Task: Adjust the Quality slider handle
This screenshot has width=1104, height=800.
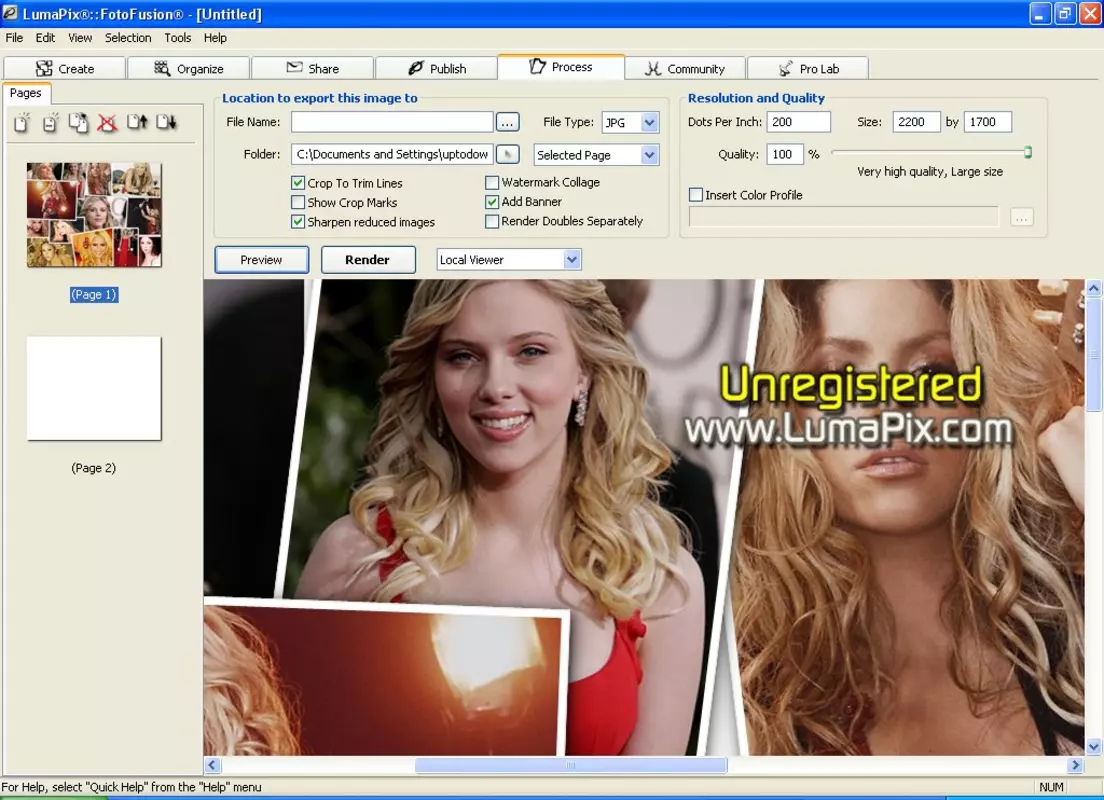Action: coord(1028,152)
